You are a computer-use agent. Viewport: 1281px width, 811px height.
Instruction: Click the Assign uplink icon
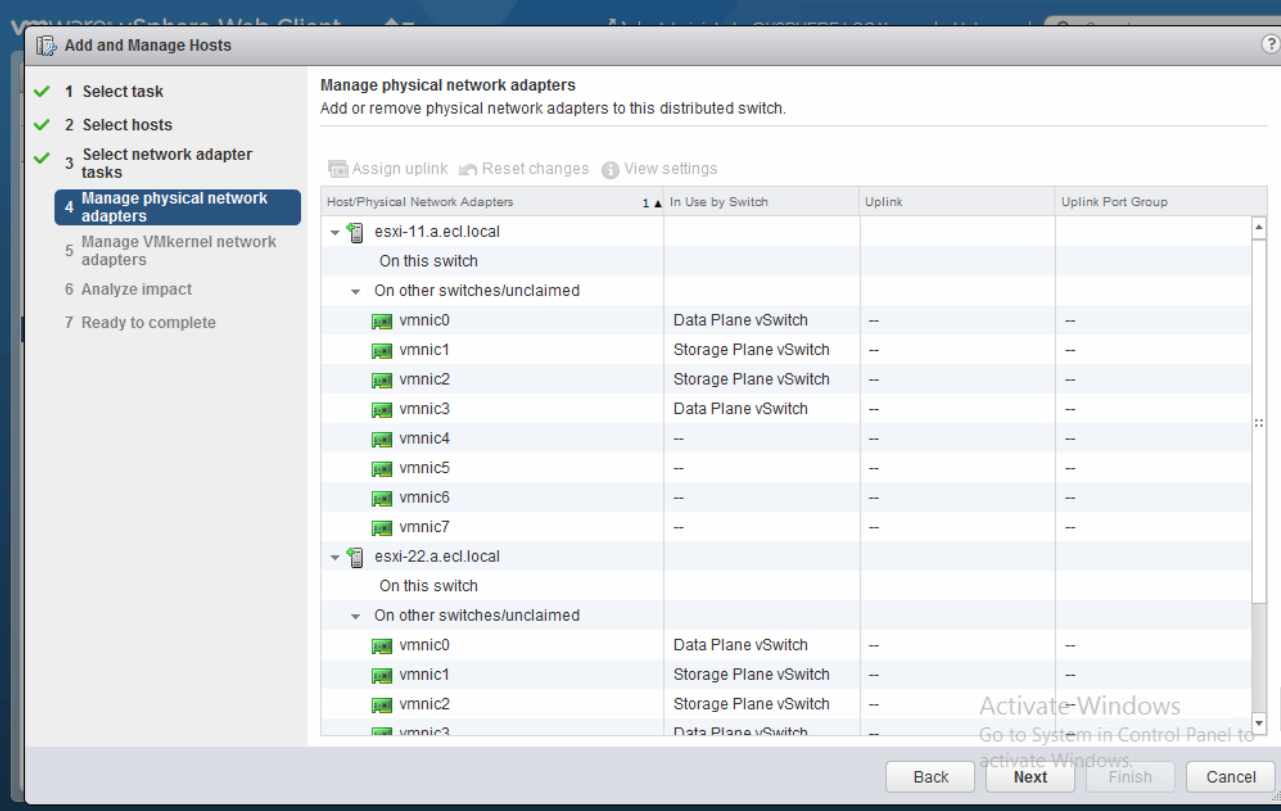338,169
